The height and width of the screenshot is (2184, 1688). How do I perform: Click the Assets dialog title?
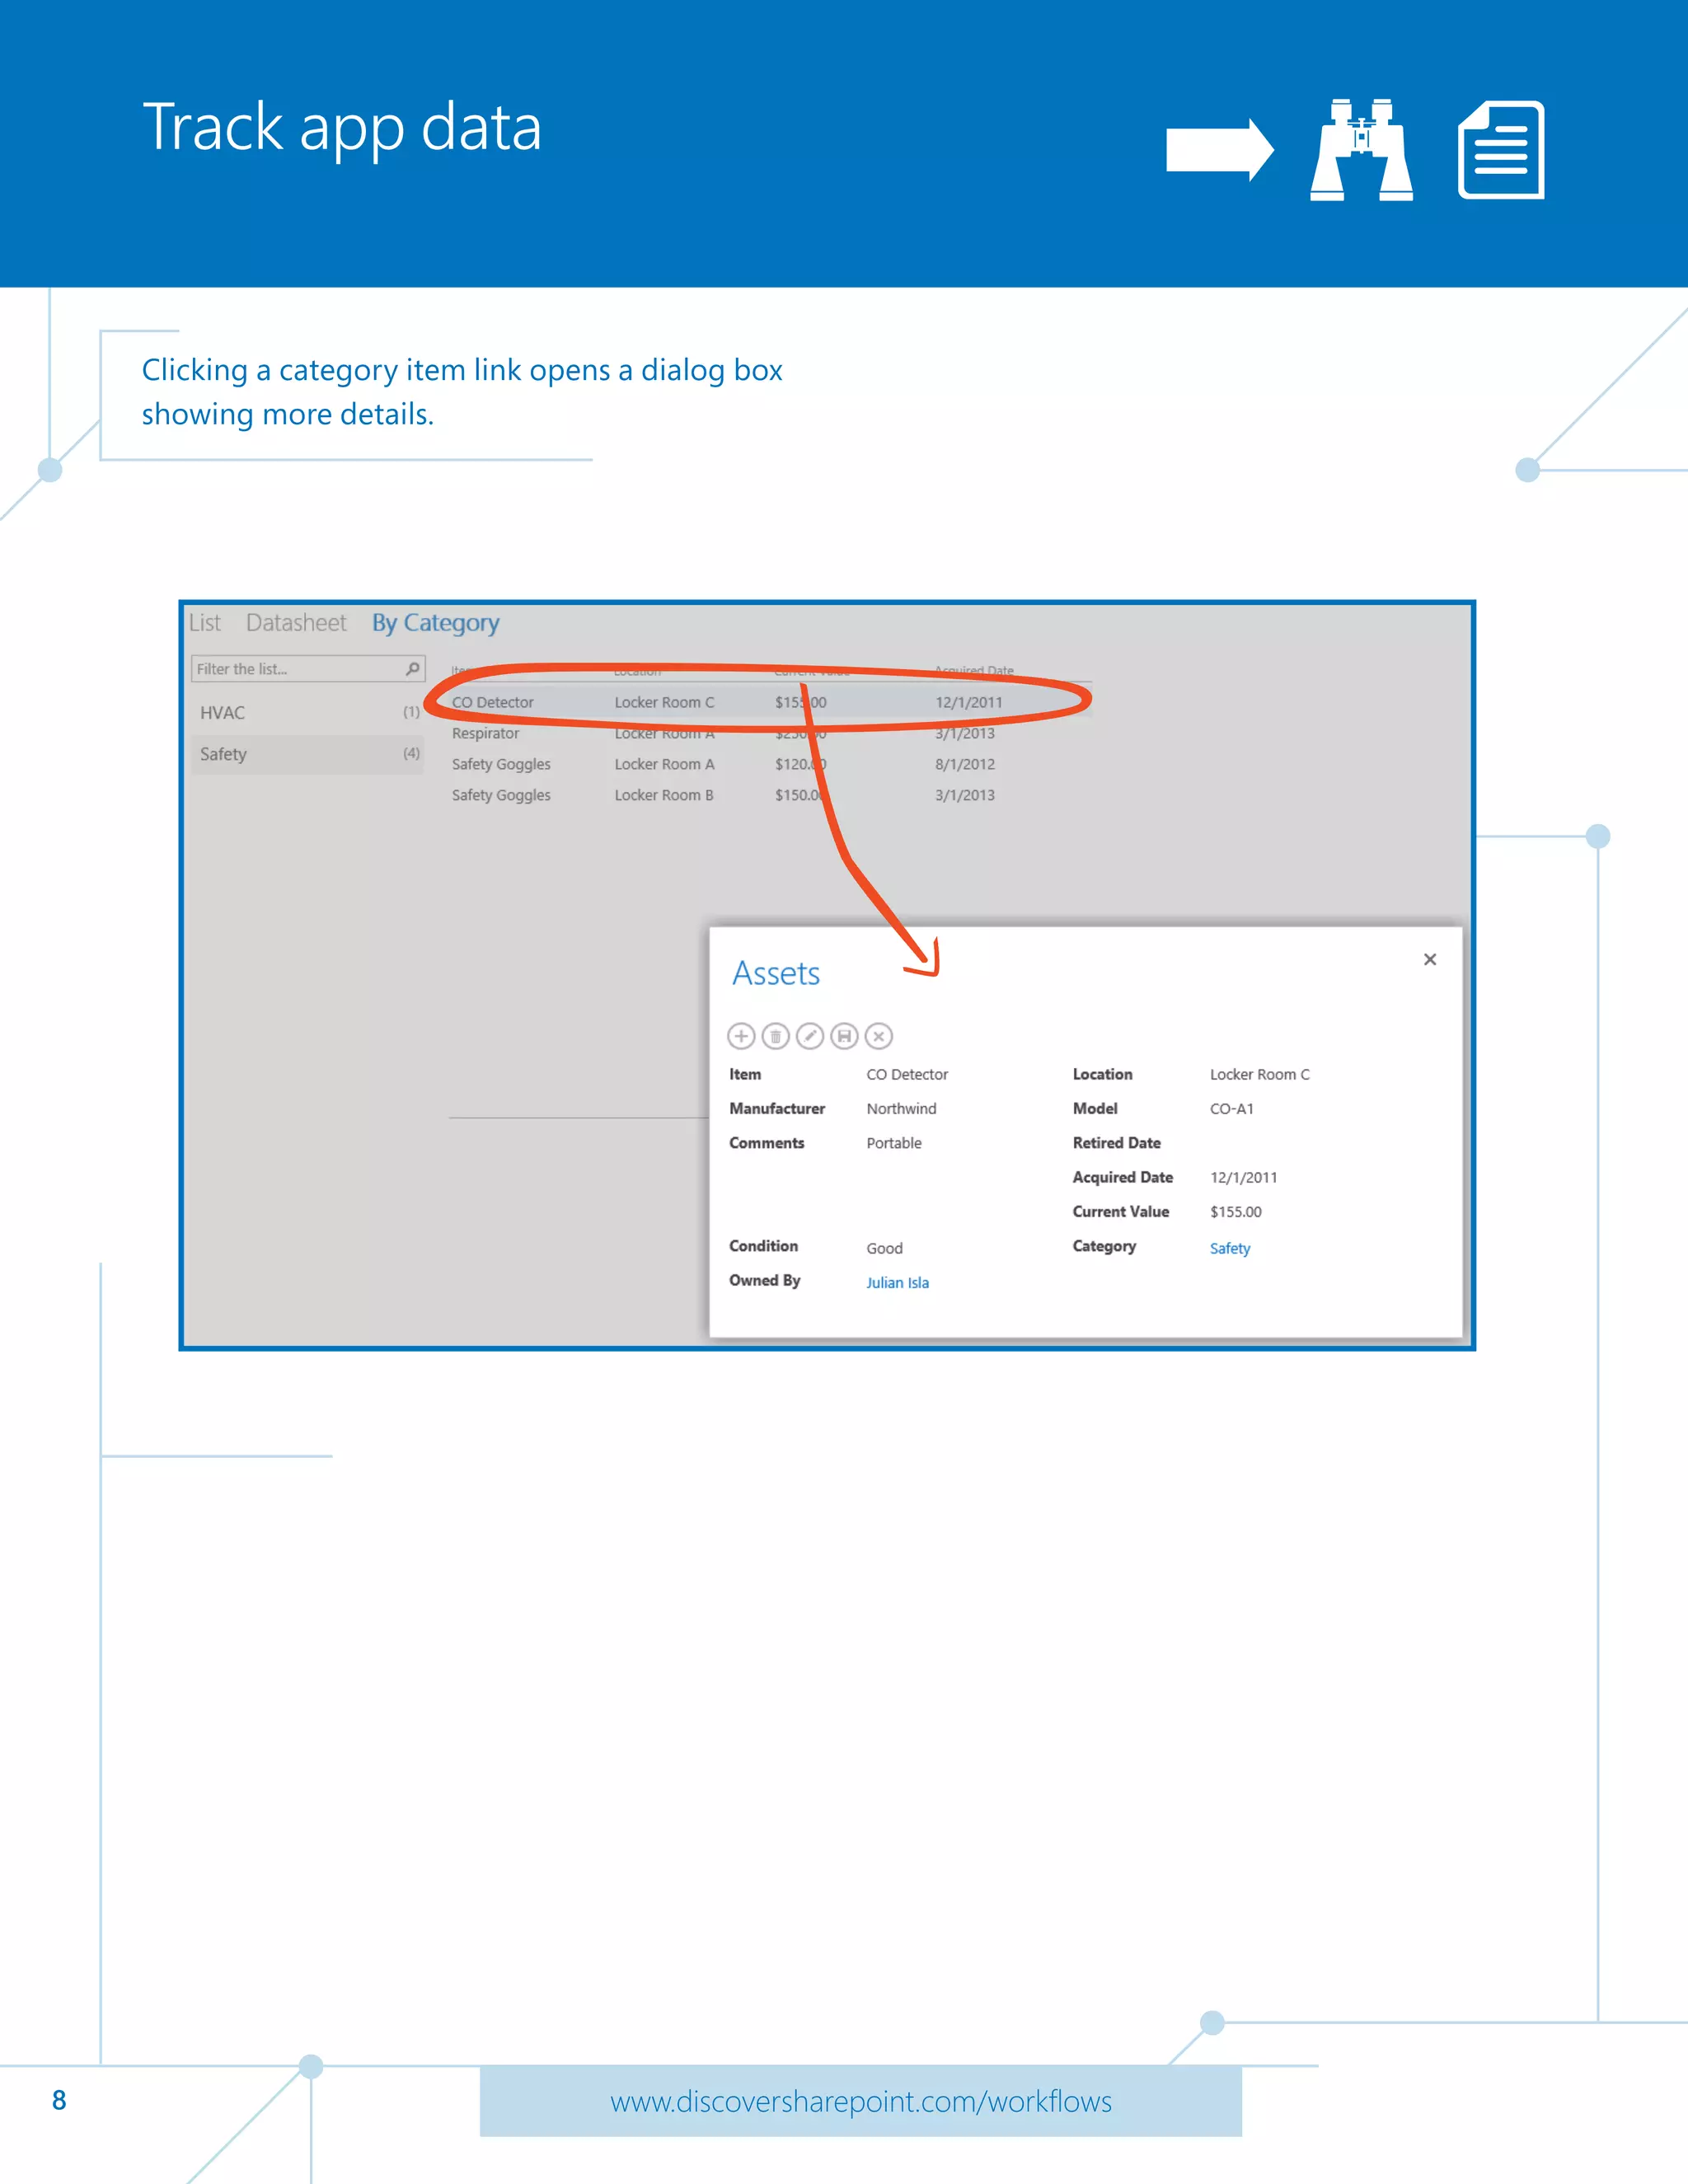point(776,973)
